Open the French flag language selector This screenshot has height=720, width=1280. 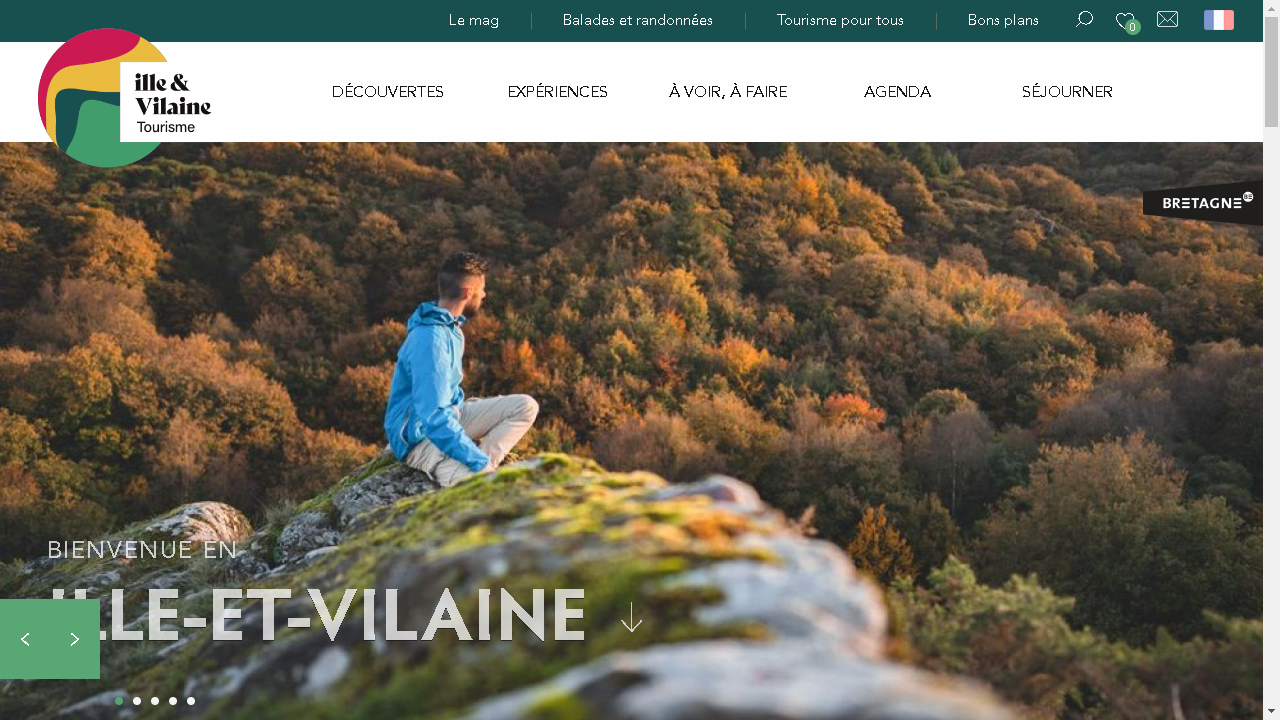(1219, 20)
